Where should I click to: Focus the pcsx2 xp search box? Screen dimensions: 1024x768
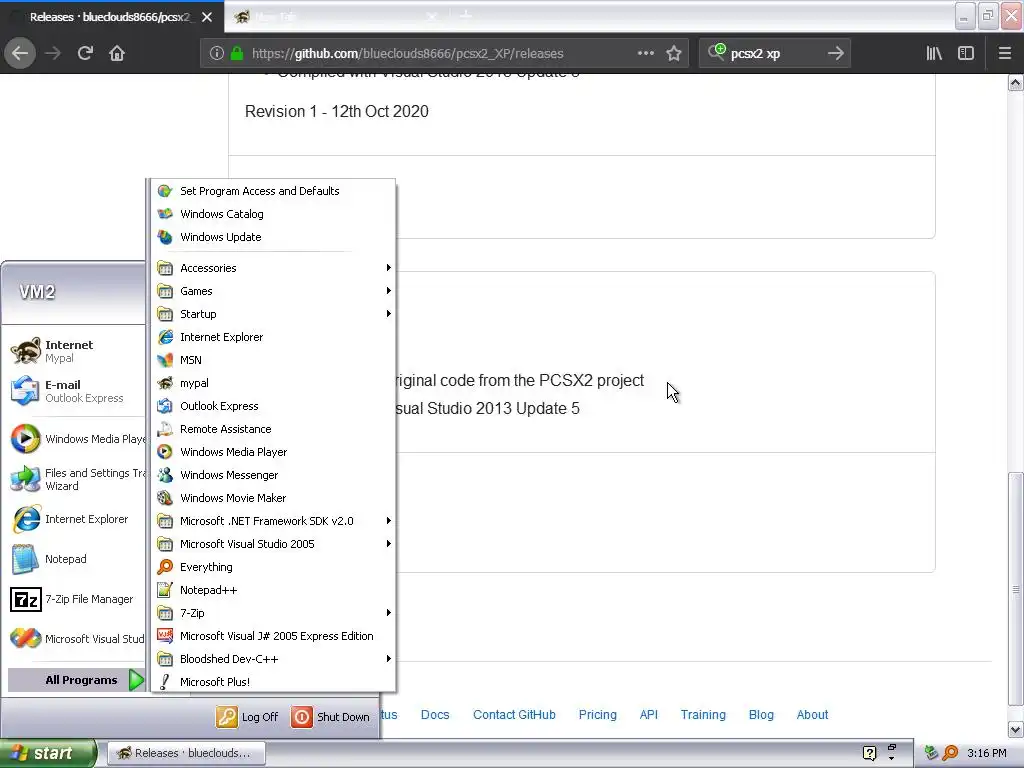775,54
